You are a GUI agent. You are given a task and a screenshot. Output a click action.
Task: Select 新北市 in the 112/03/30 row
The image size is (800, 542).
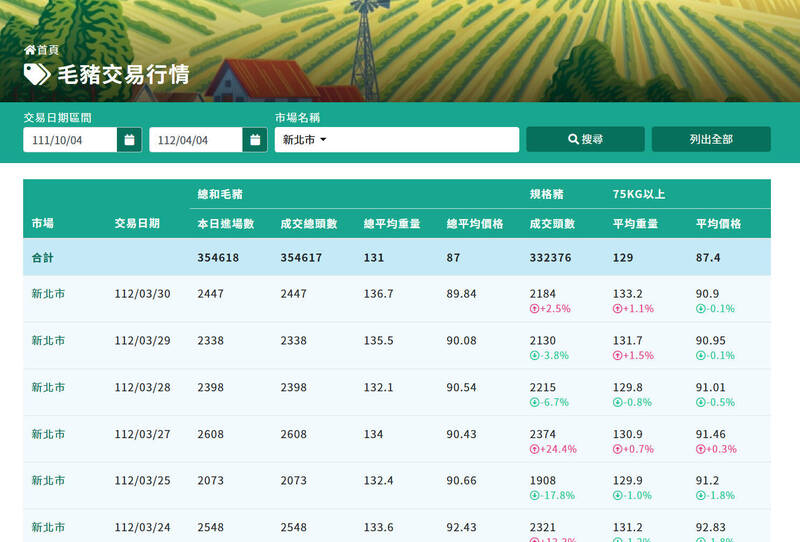48,294
